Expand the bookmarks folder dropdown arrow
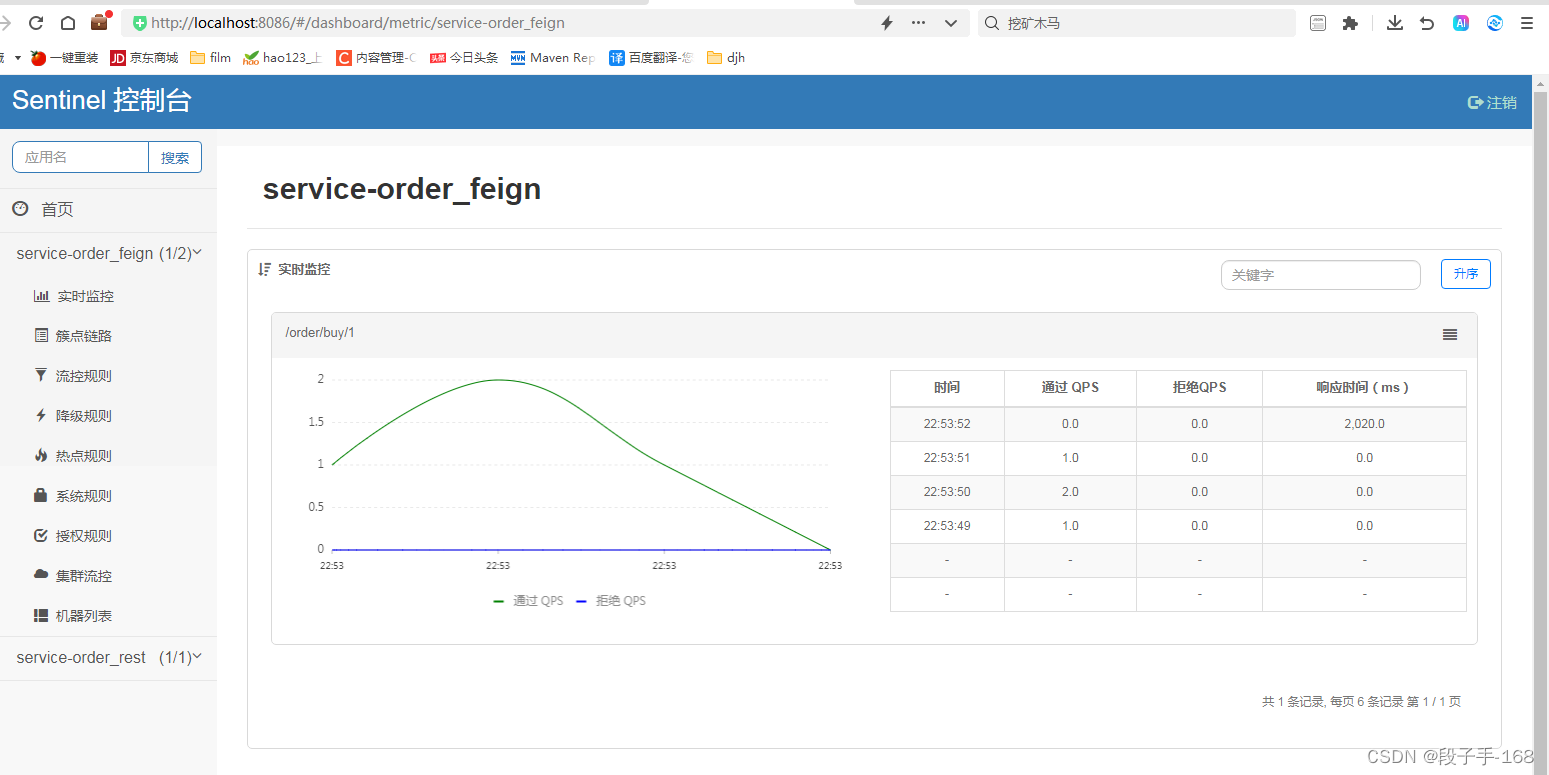 coord(18,58)
